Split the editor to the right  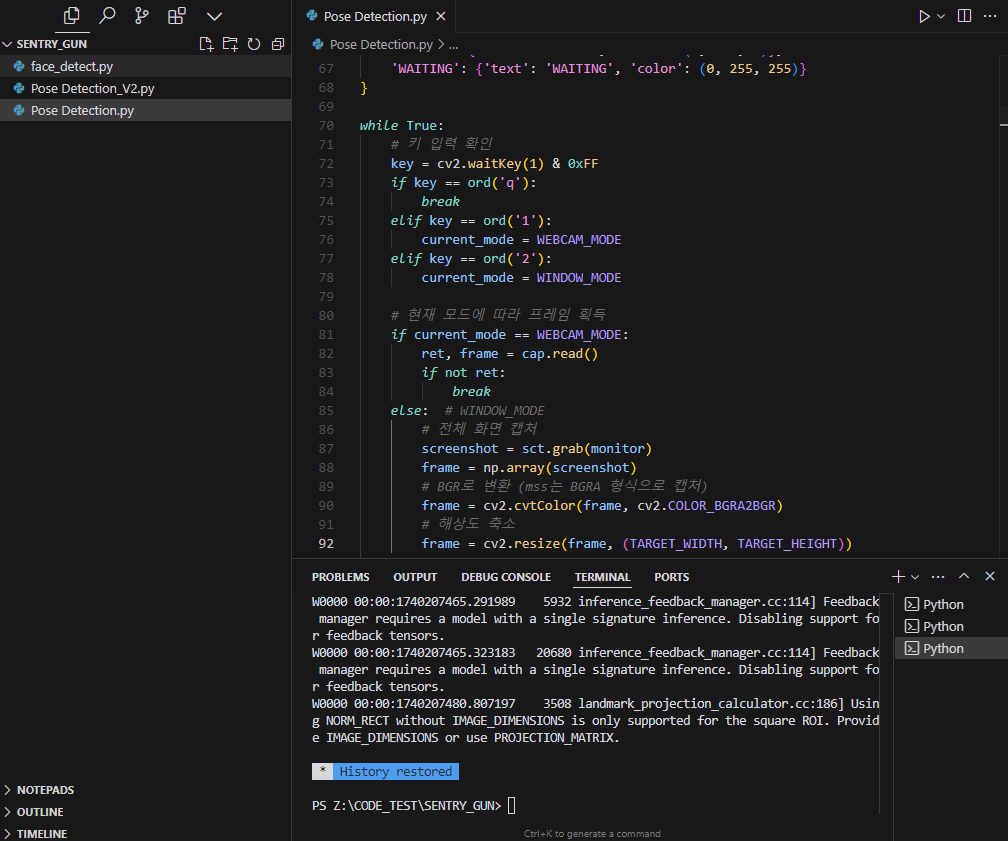click(x=964, y=16)
